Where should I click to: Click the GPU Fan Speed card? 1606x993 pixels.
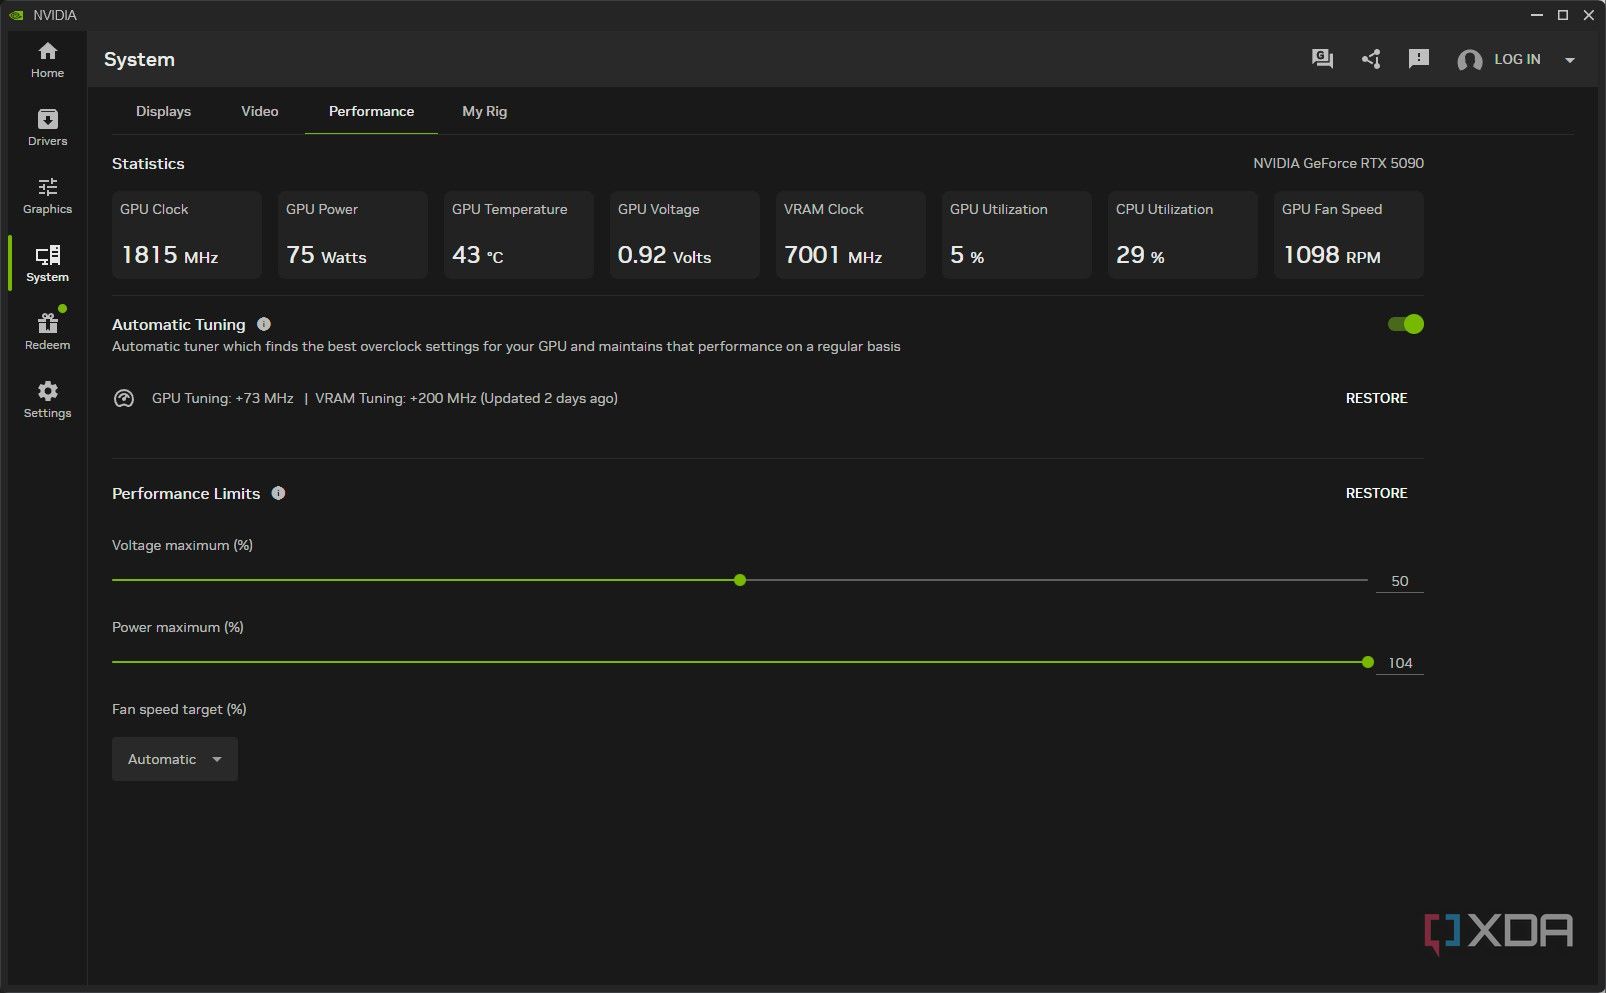[x=1349, y=235]
